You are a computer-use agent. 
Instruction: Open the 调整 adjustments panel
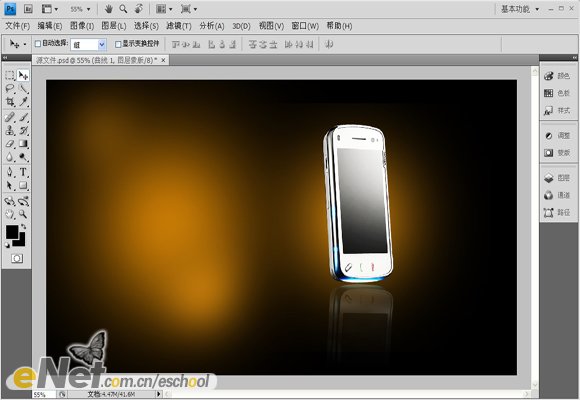point(557,135)
